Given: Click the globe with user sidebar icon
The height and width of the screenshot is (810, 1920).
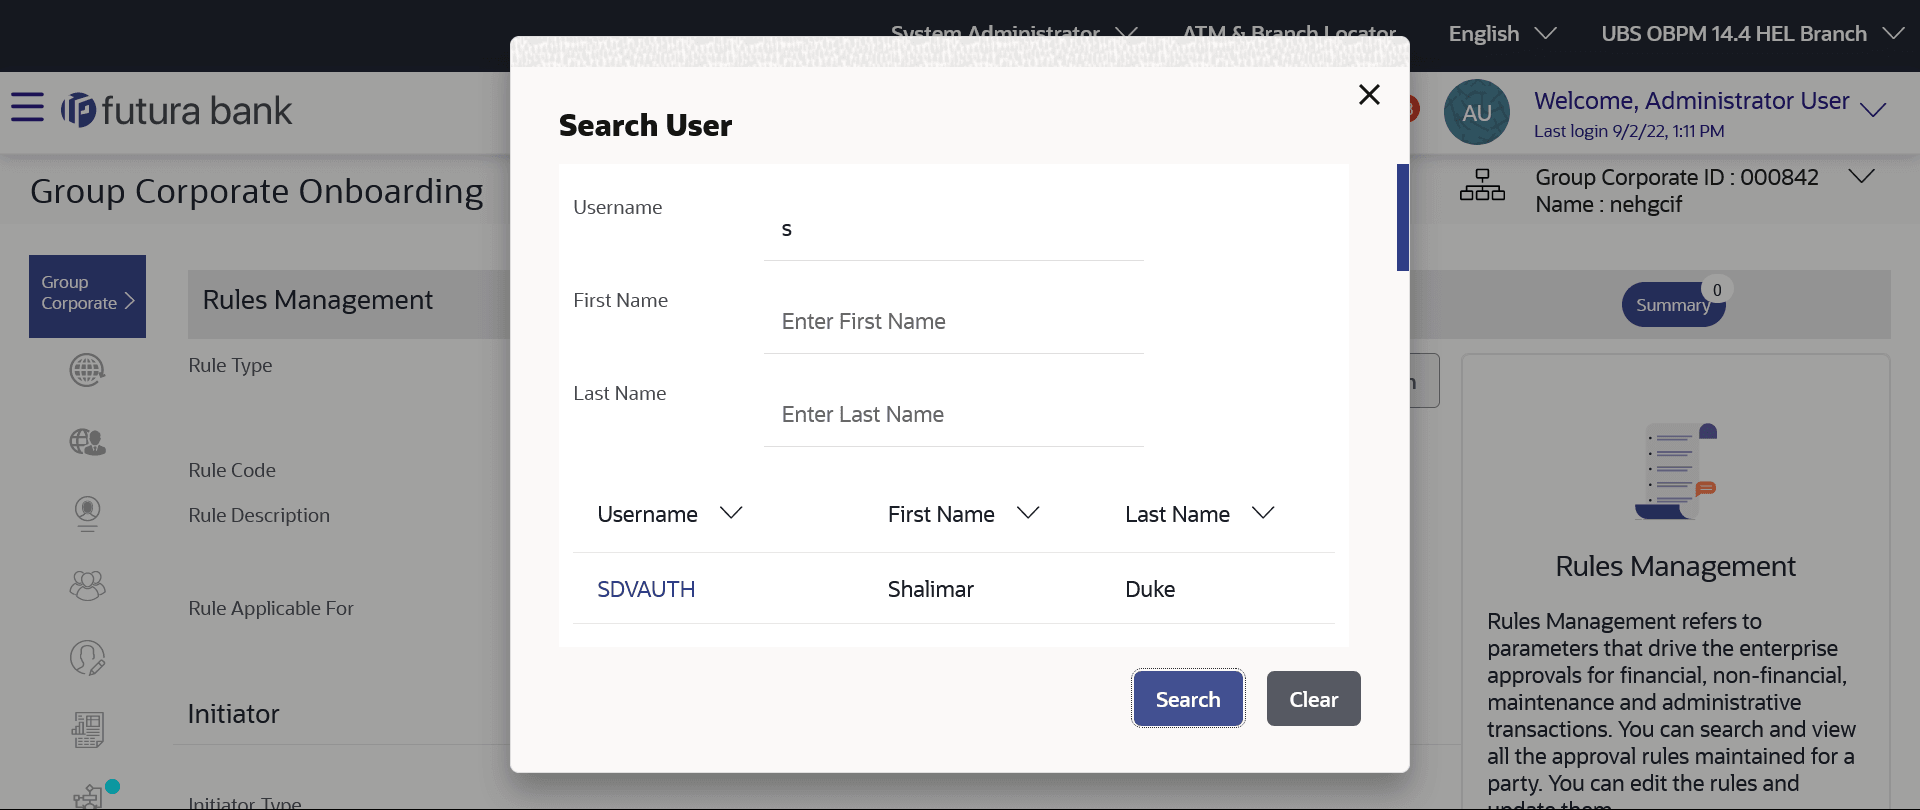Looking at the screenshot, I should [x=87, y=442].
